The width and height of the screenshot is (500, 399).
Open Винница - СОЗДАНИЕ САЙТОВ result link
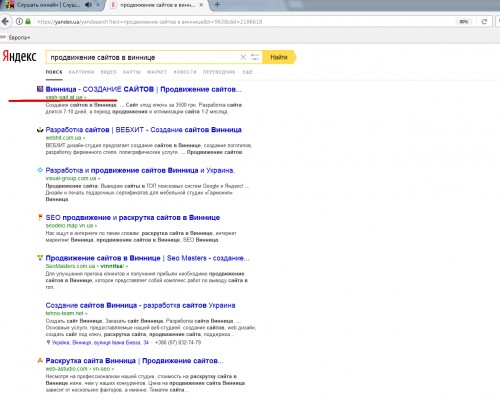143,89
